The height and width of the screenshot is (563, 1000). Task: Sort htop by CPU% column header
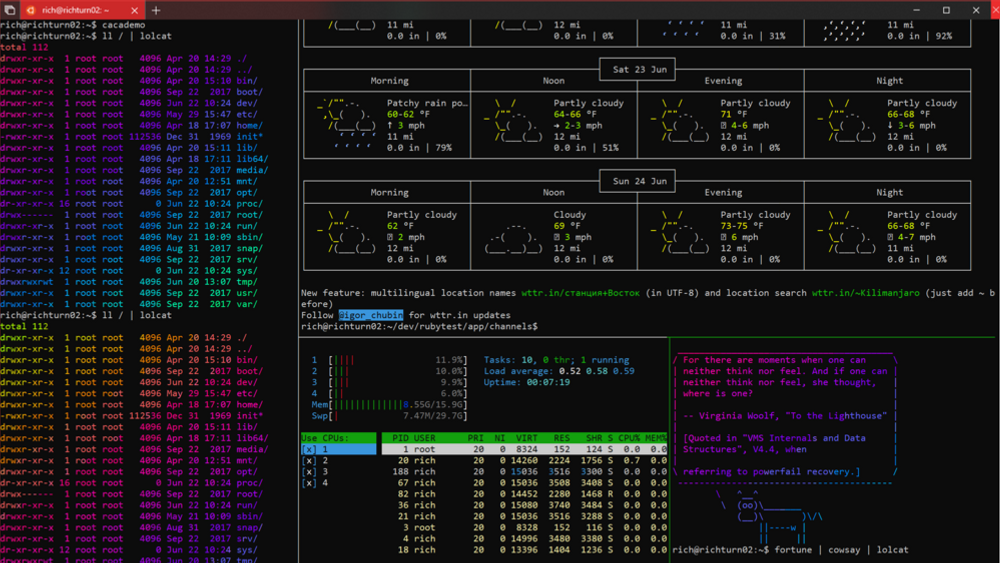629,438
